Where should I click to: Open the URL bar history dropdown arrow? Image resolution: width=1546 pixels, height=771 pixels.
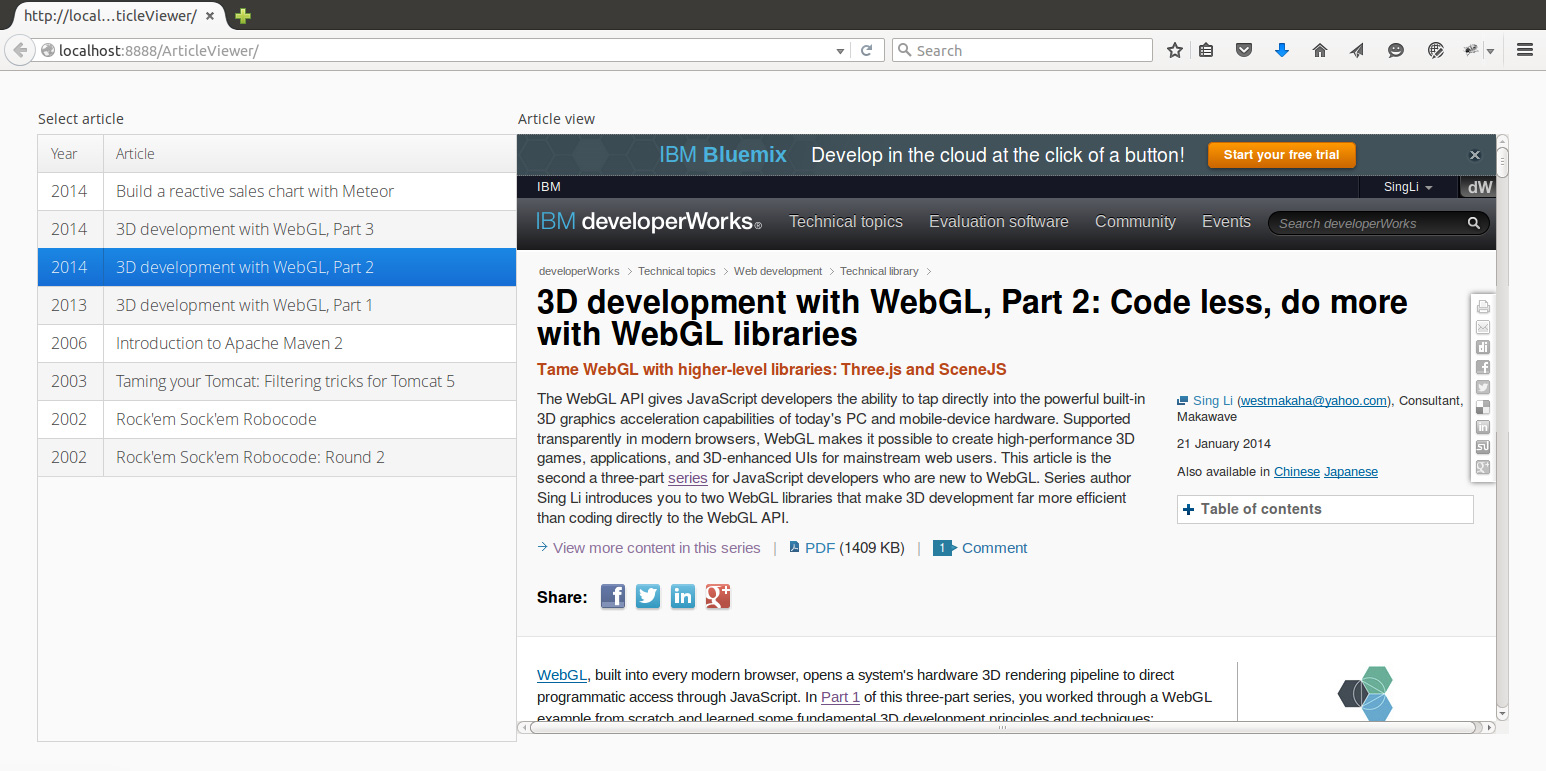tap(841, 50)
